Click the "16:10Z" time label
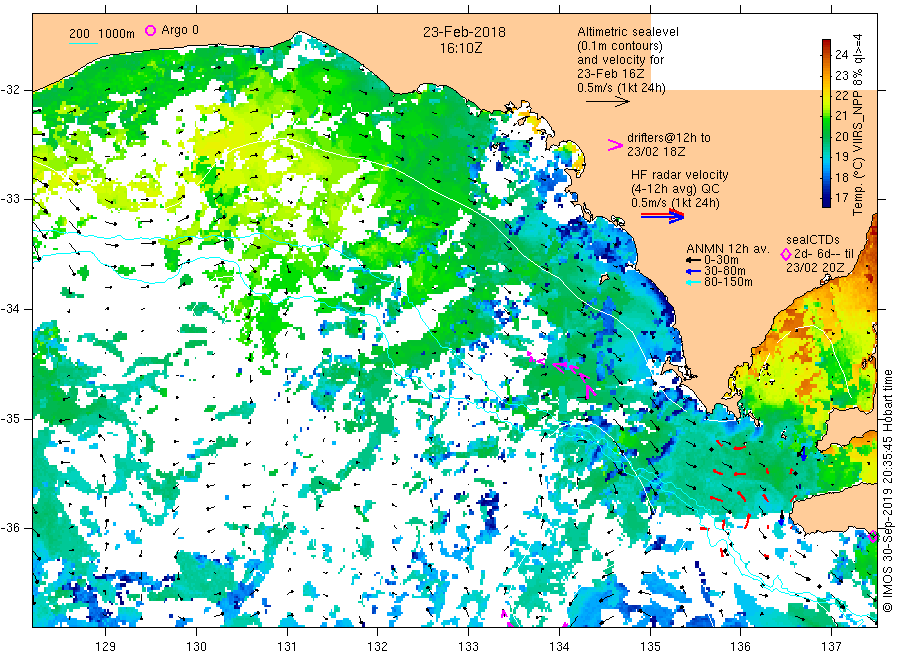This screenshot has height=660, width=900. pyautogui.click(x=461, y=48)
